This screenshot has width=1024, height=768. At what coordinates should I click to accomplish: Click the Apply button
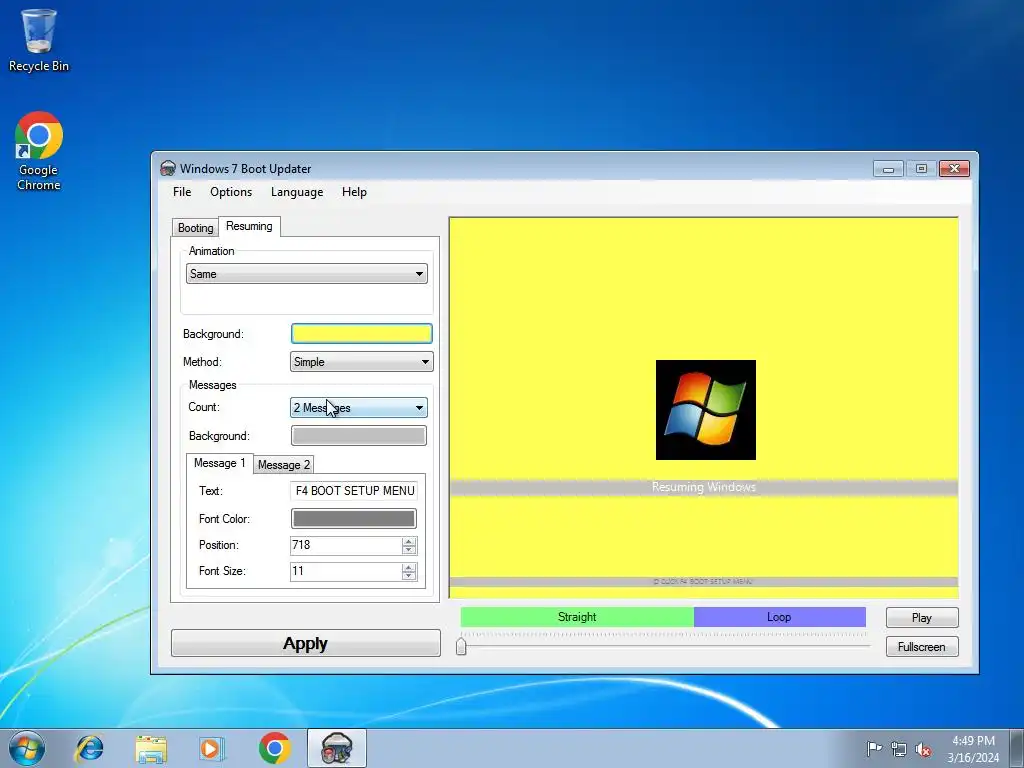(306, 643)
